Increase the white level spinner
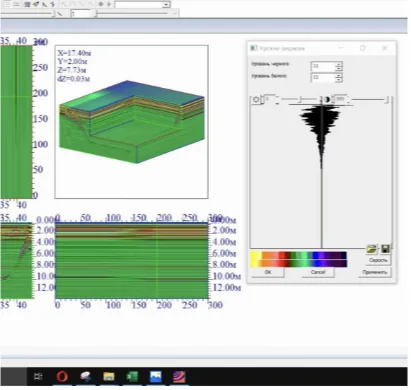 (338, 76)
